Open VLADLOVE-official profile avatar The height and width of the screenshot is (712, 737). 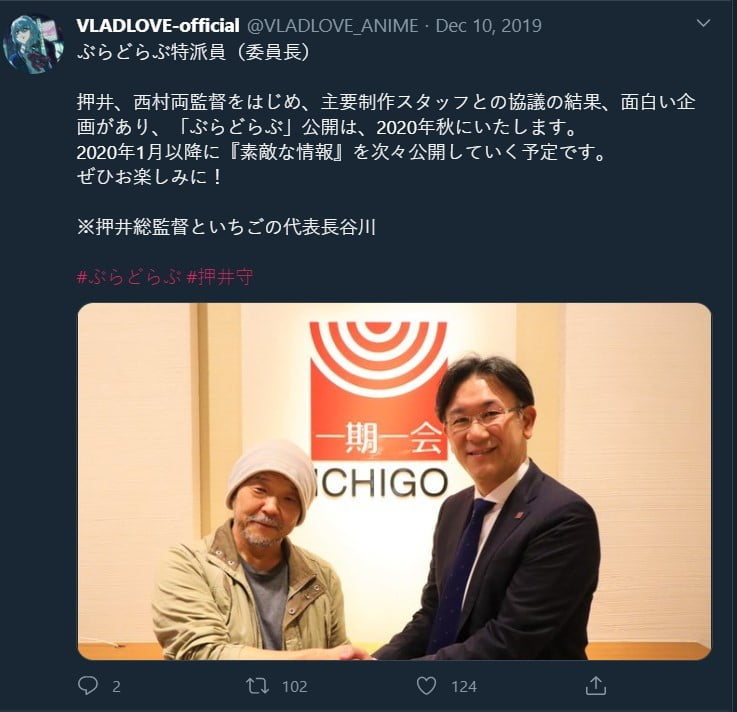pyautogui.click(x=33, y=44)
